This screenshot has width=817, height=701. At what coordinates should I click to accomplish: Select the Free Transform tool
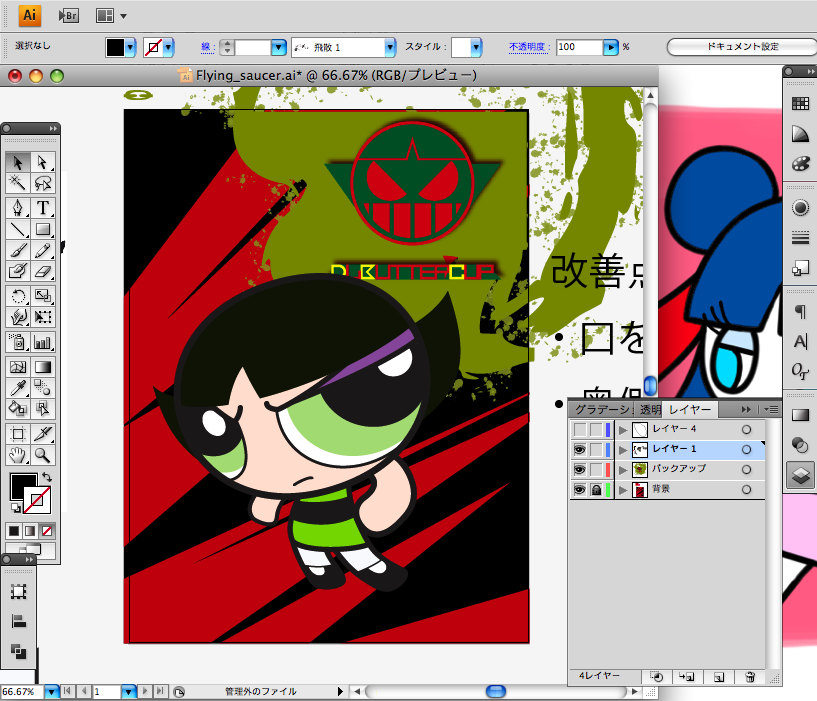(x=43, y=317)
